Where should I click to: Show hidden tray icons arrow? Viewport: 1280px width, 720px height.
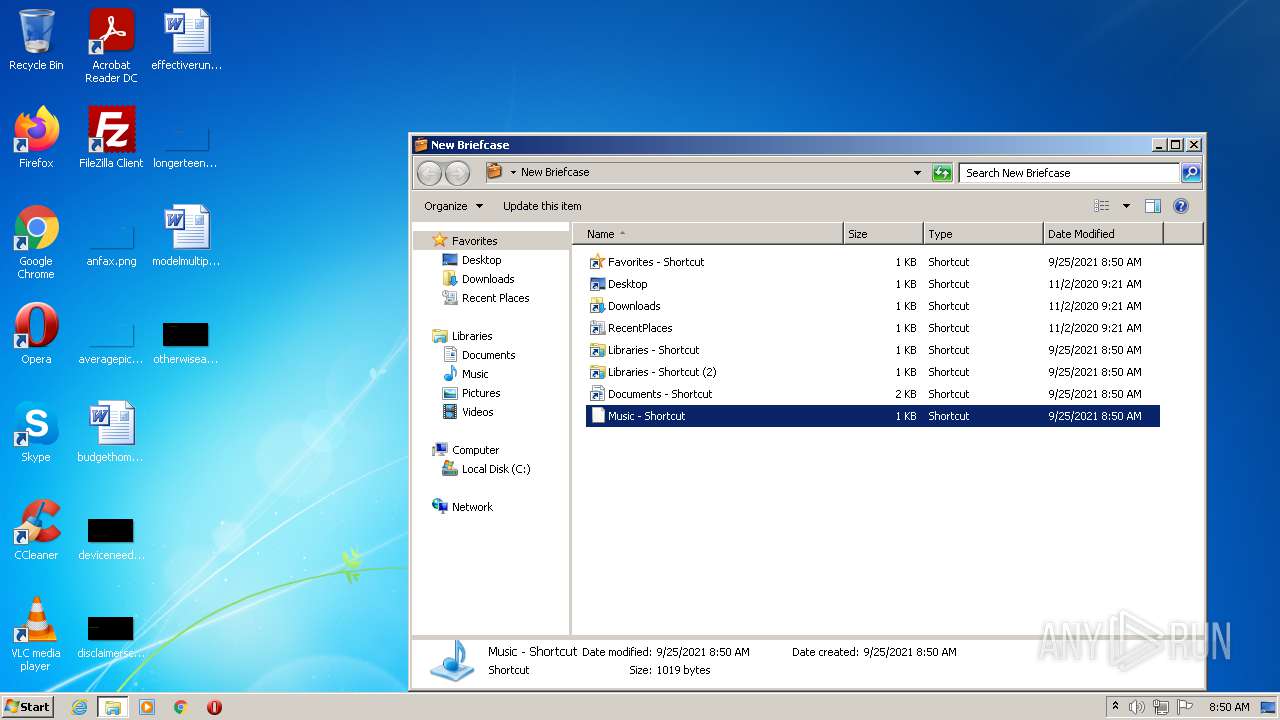coord(1115,707)
